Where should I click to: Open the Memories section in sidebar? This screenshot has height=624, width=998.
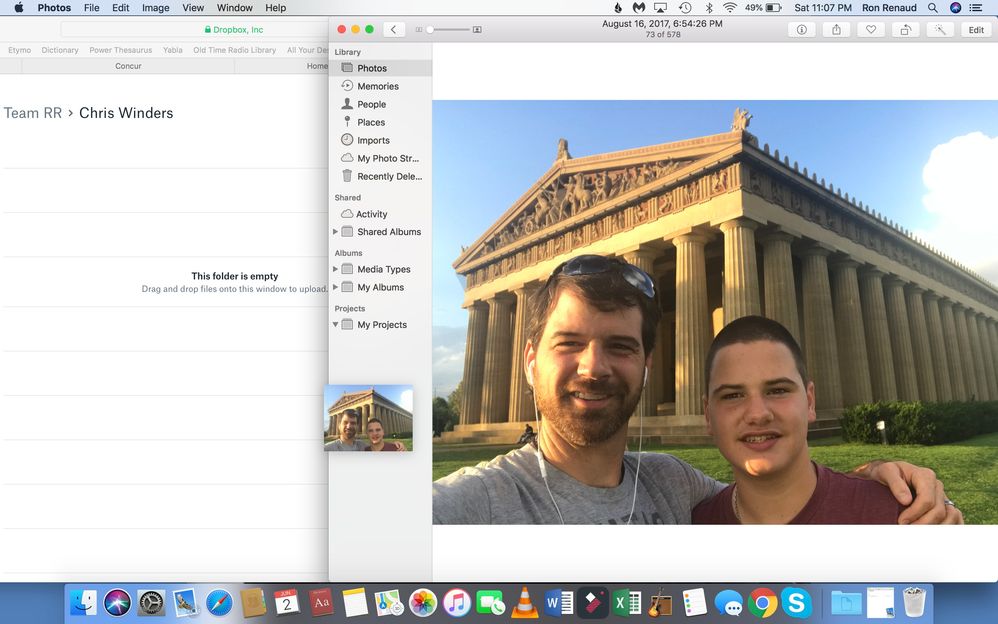[x=376, y=86]
